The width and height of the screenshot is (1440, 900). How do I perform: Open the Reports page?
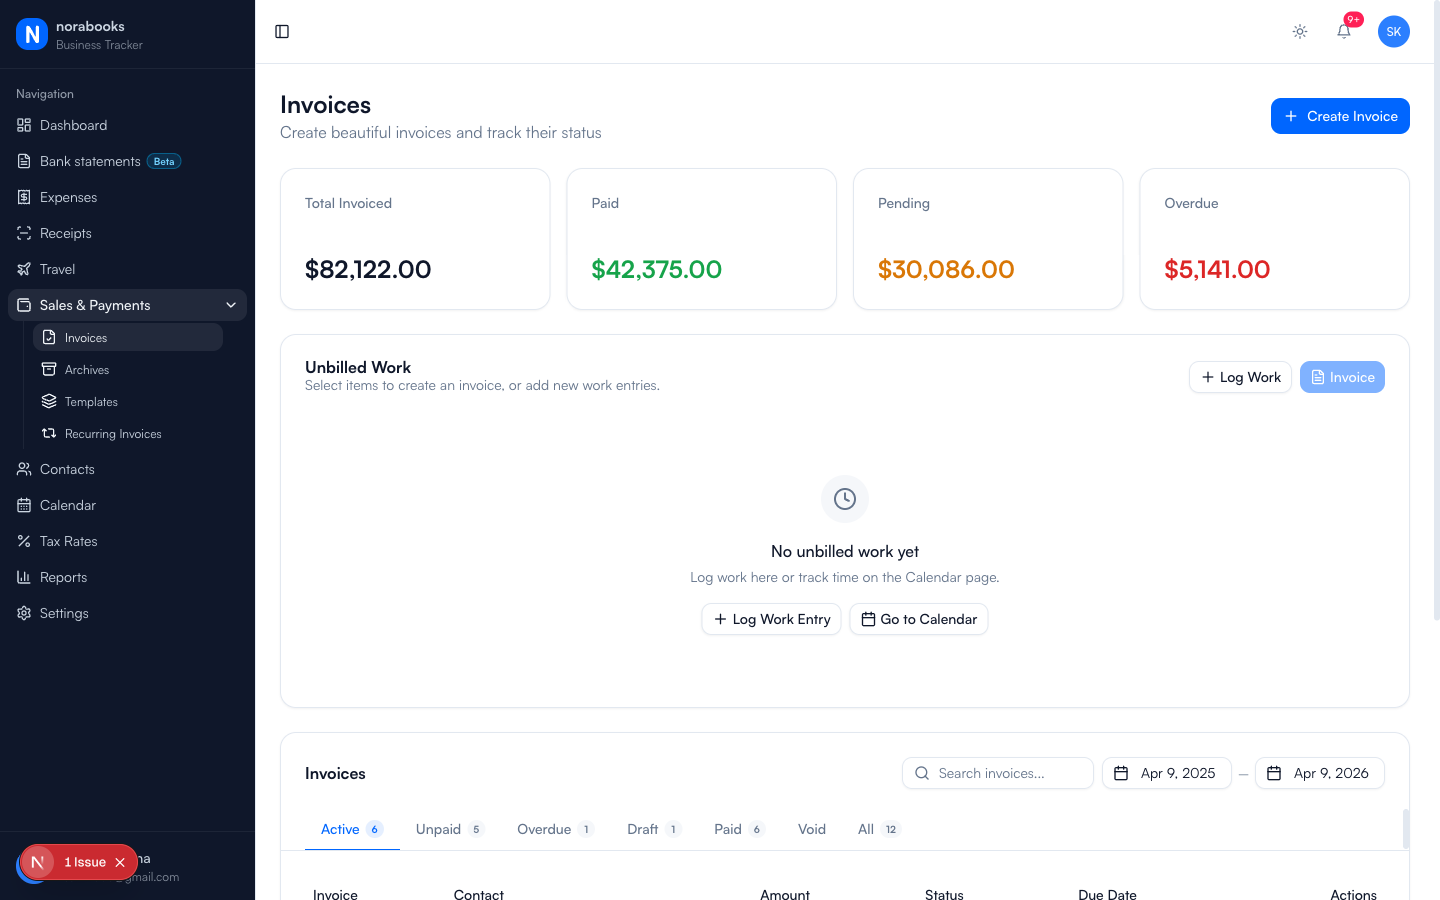63,577
